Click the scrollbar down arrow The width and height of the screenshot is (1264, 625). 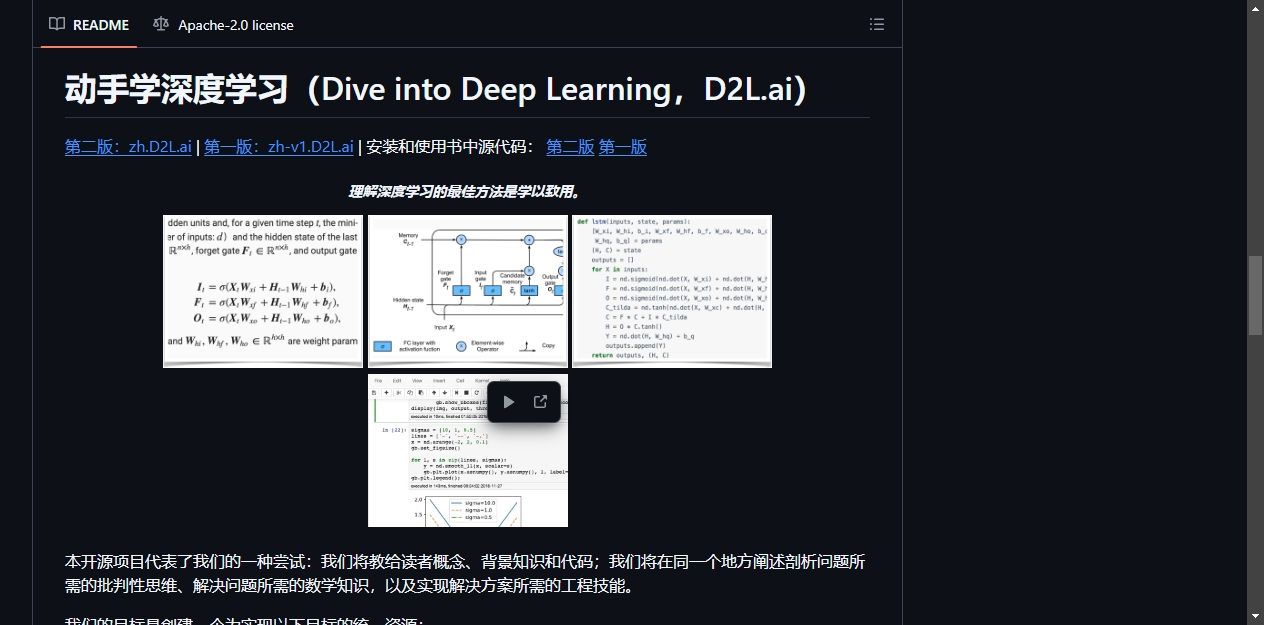pyautogui.click(x=1255, y=616)
